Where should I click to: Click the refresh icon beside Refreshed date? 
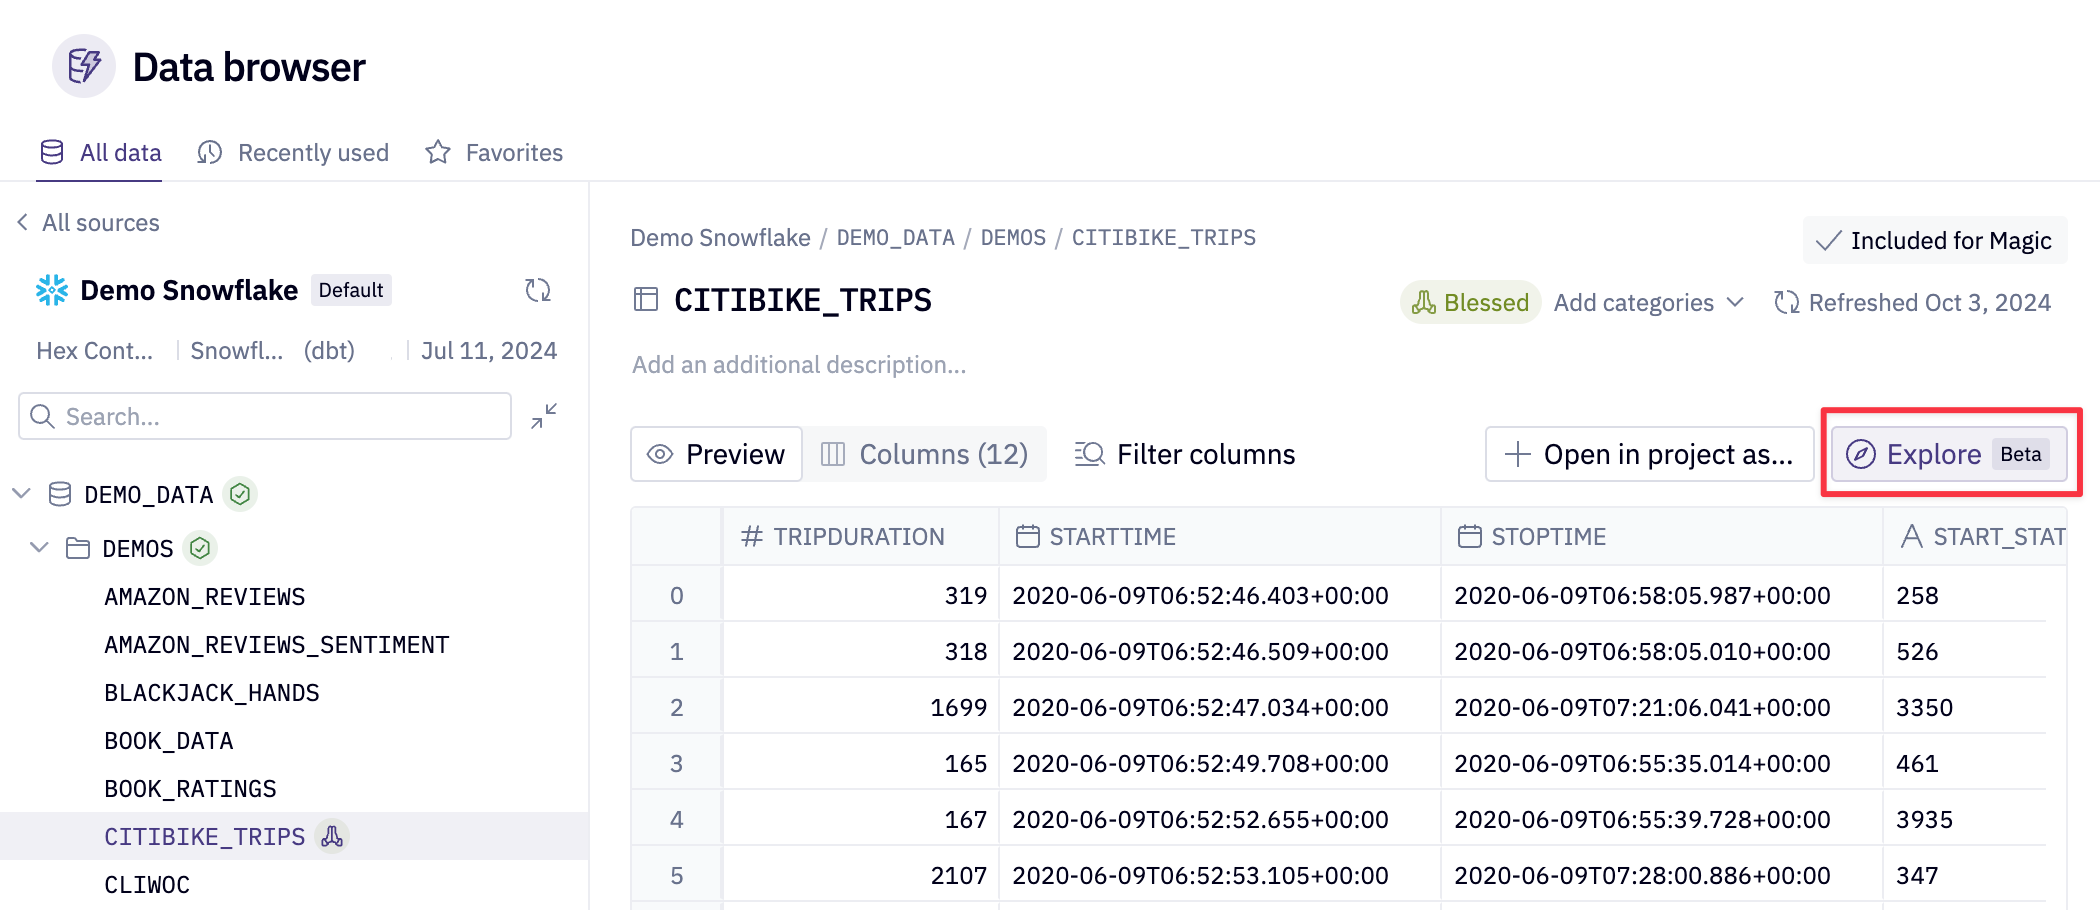(x=1786, y=302)
